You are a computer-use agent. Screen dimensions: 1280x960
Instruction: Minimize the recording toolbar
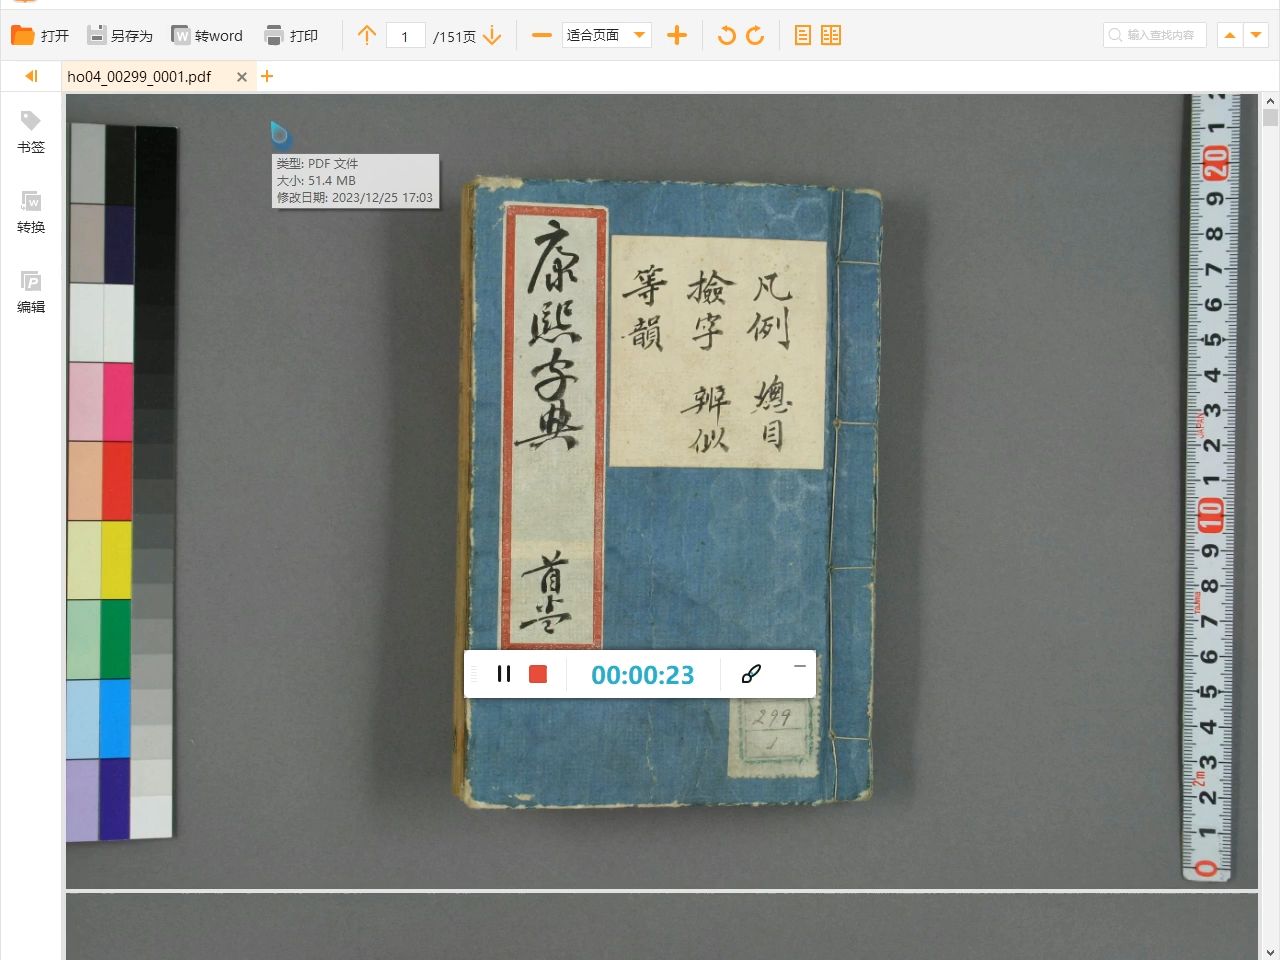(799, 665)
